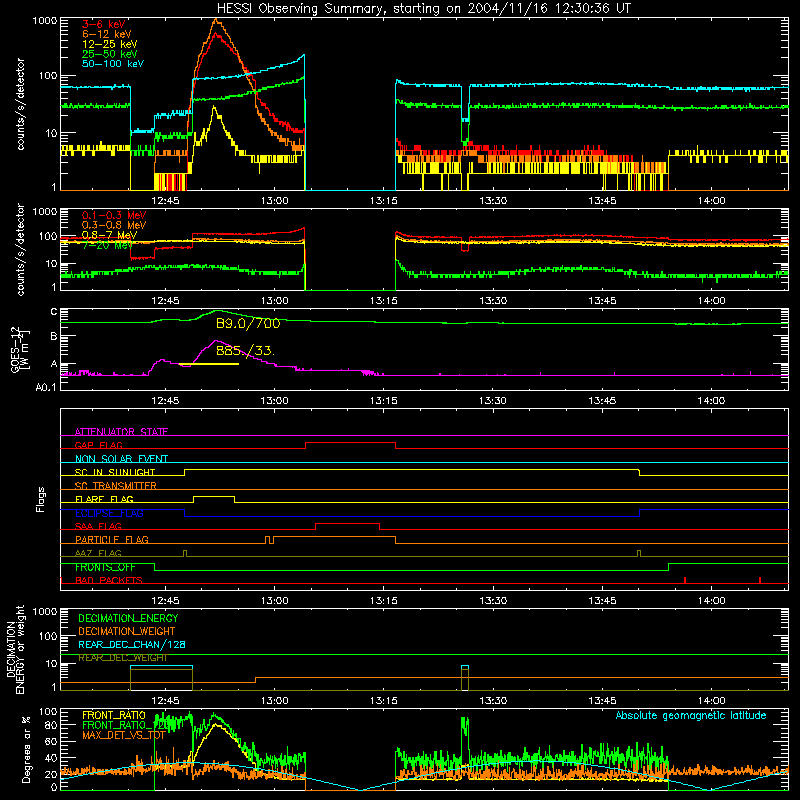The image size is (800, 800).
Task: Click the 12-25 keV legend entry
Action: pos(110,44)
